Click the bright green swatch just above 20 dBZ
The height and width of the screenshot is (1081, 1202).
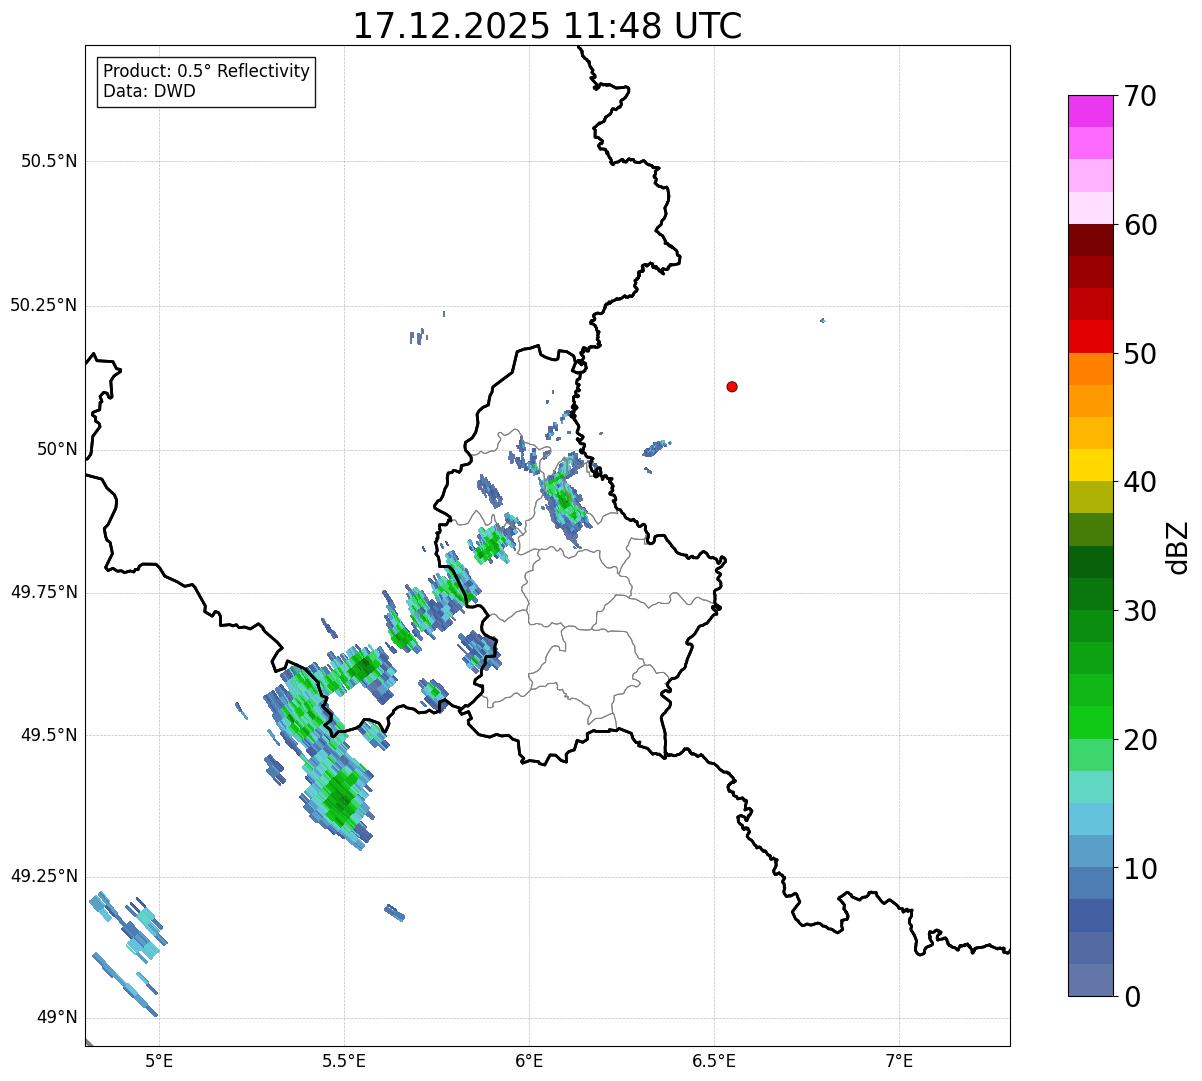[1090, 723]
